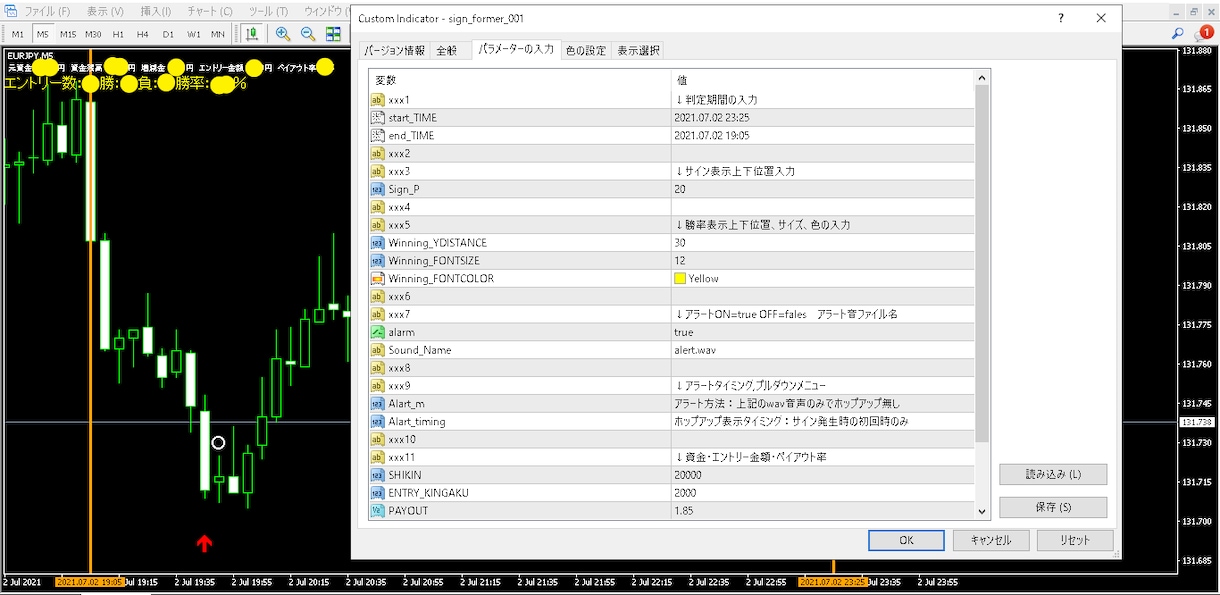Zoom in on the chart via the toolbar magnifier plus
The height and width of the screenshot is (595, 1220).
pos(283,34)
